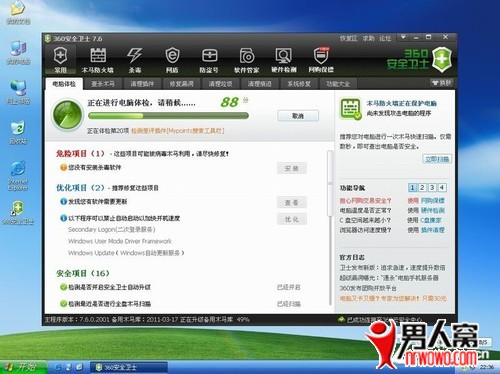Switch to the 查杀木马 tab

(x=103, y=84)
